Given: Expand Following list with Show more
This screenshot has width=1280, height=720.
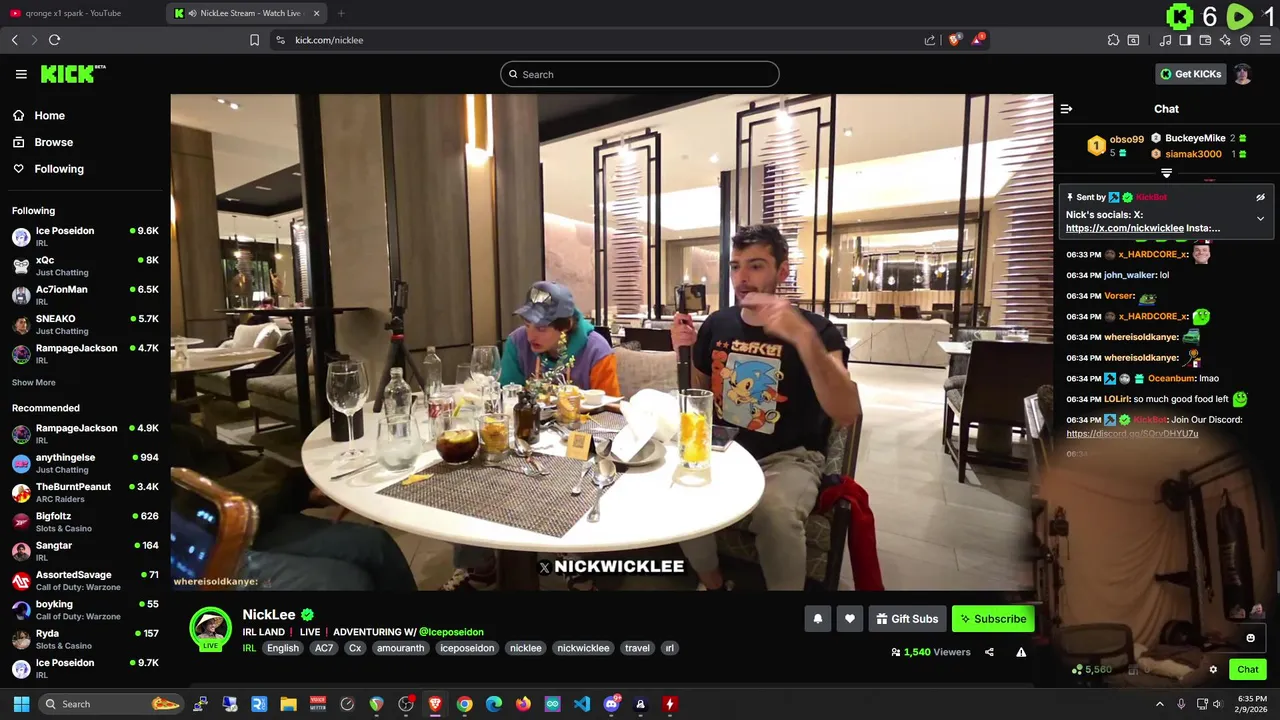Looking at the screenshot, I should 33,382.
